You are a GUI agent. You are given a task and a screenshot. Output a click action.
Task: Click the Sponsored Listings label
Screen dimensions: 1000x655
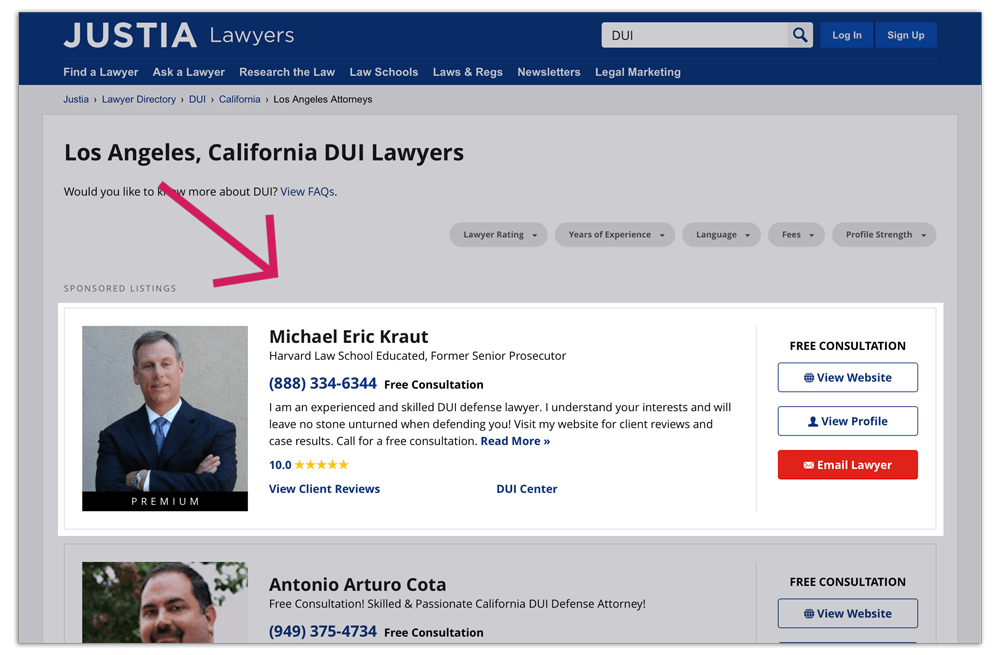pos(120,288)
